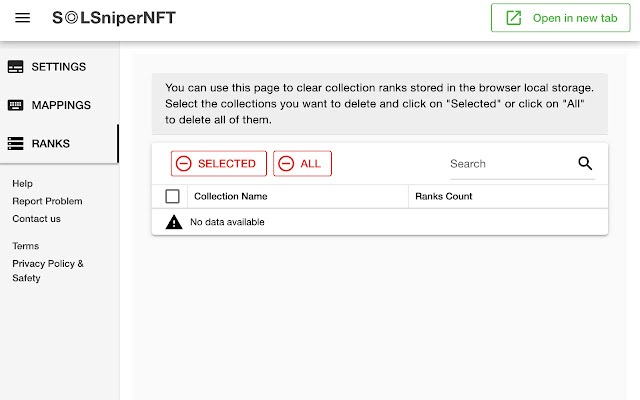The height and width of the screenshot is (400, 640).
Task: Delete selected collections with Selected button
Action: pyautogui.click(x=219, y=164)
